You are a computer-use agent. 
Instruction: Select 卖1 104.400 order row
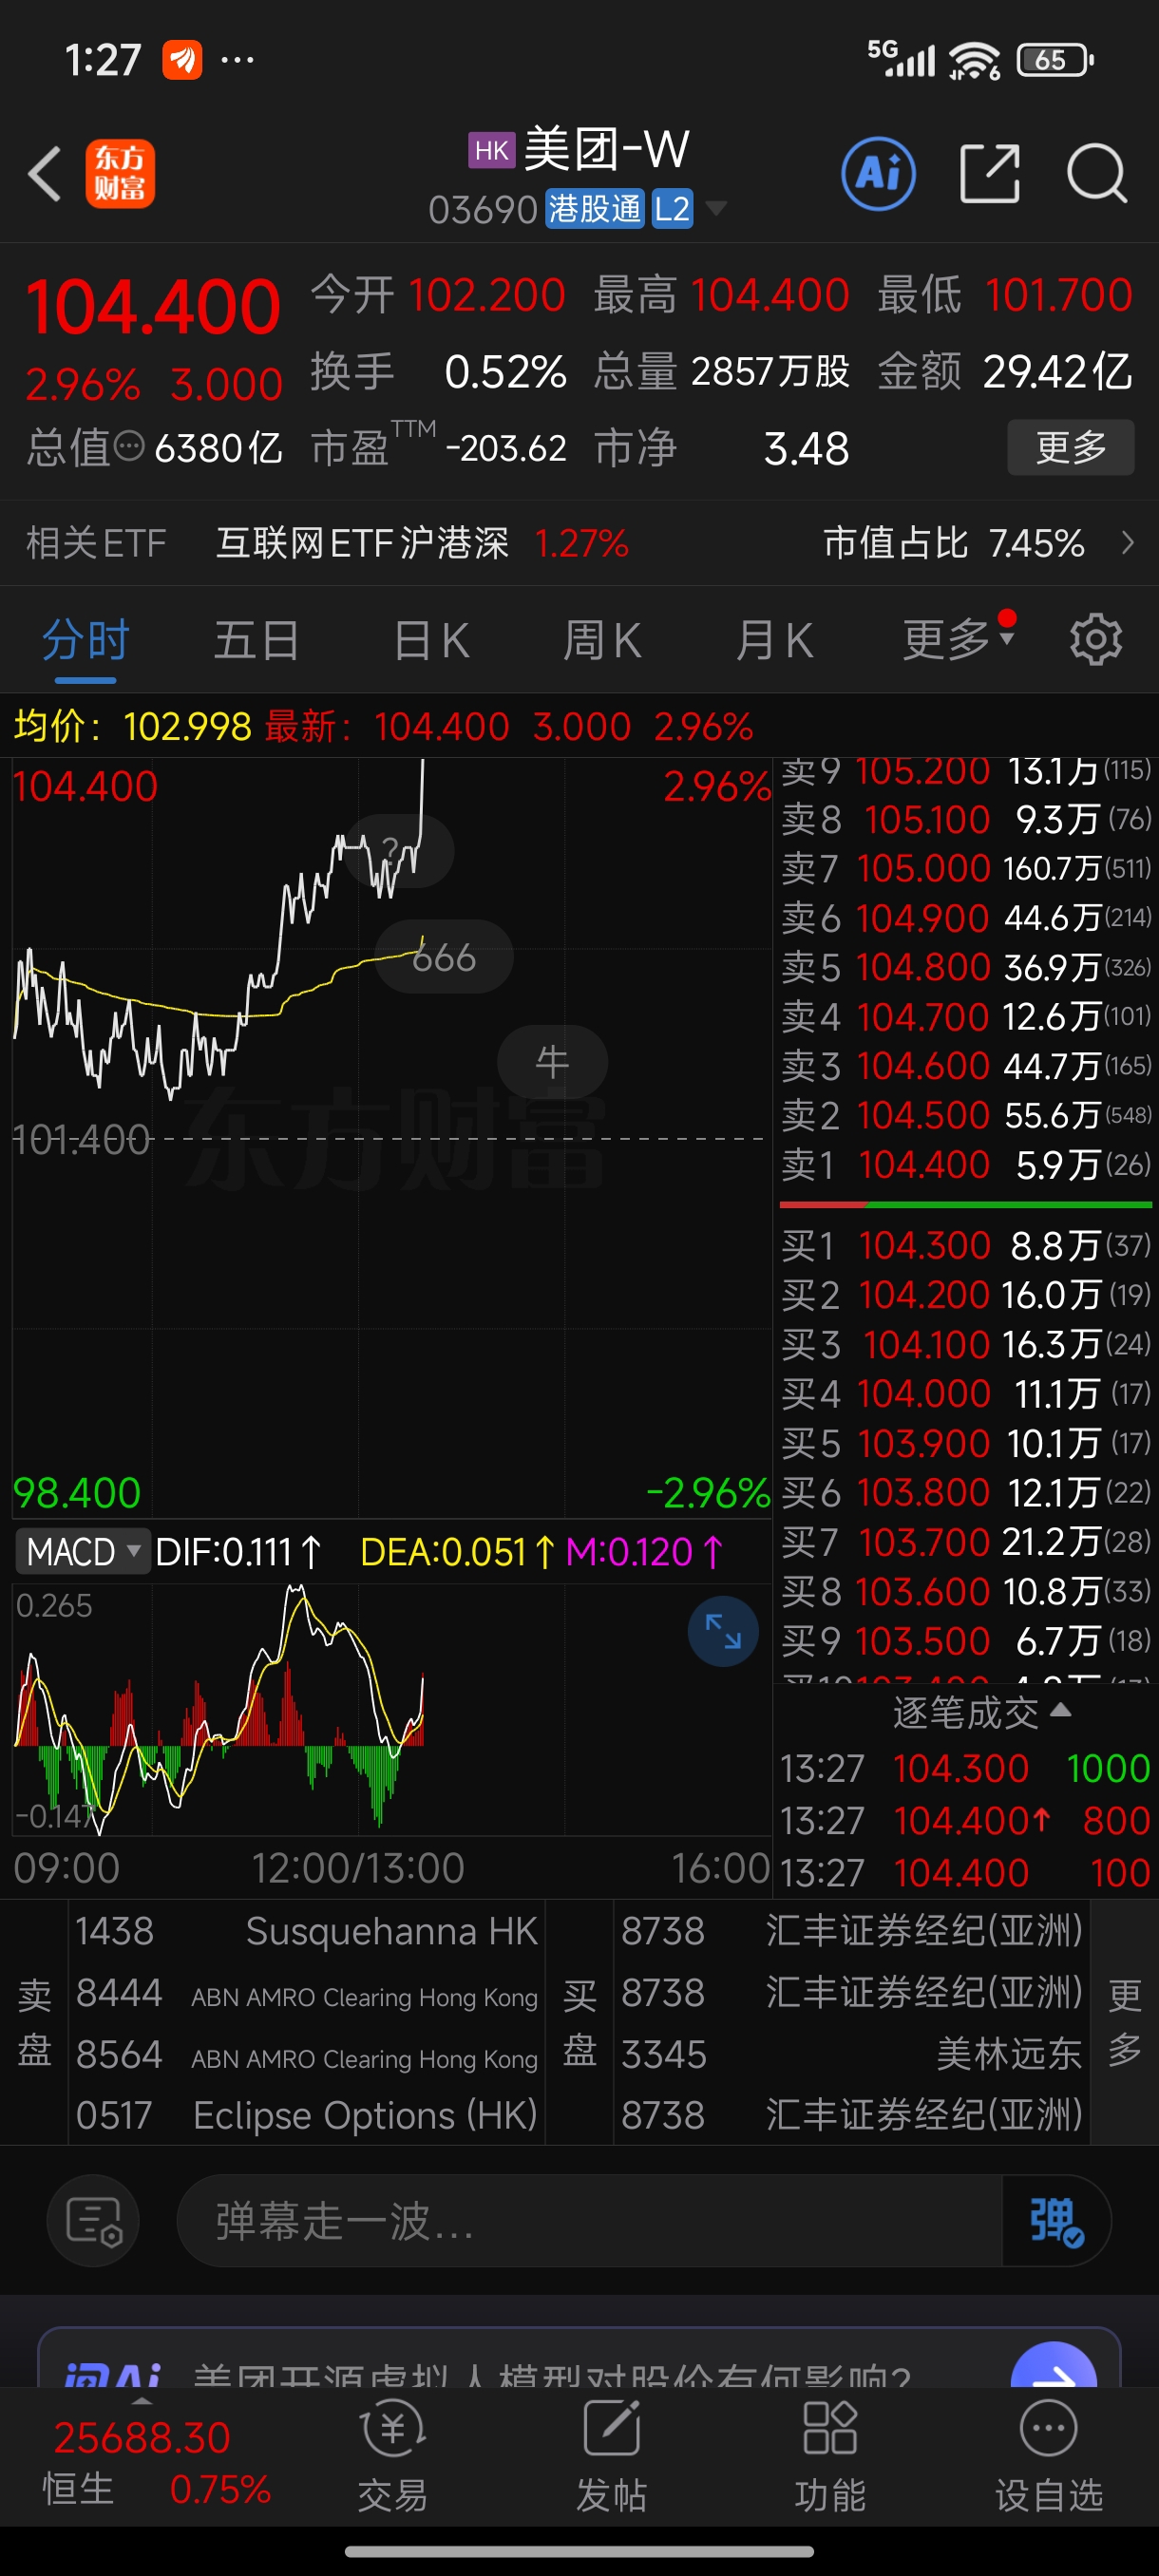[966, 1165]
